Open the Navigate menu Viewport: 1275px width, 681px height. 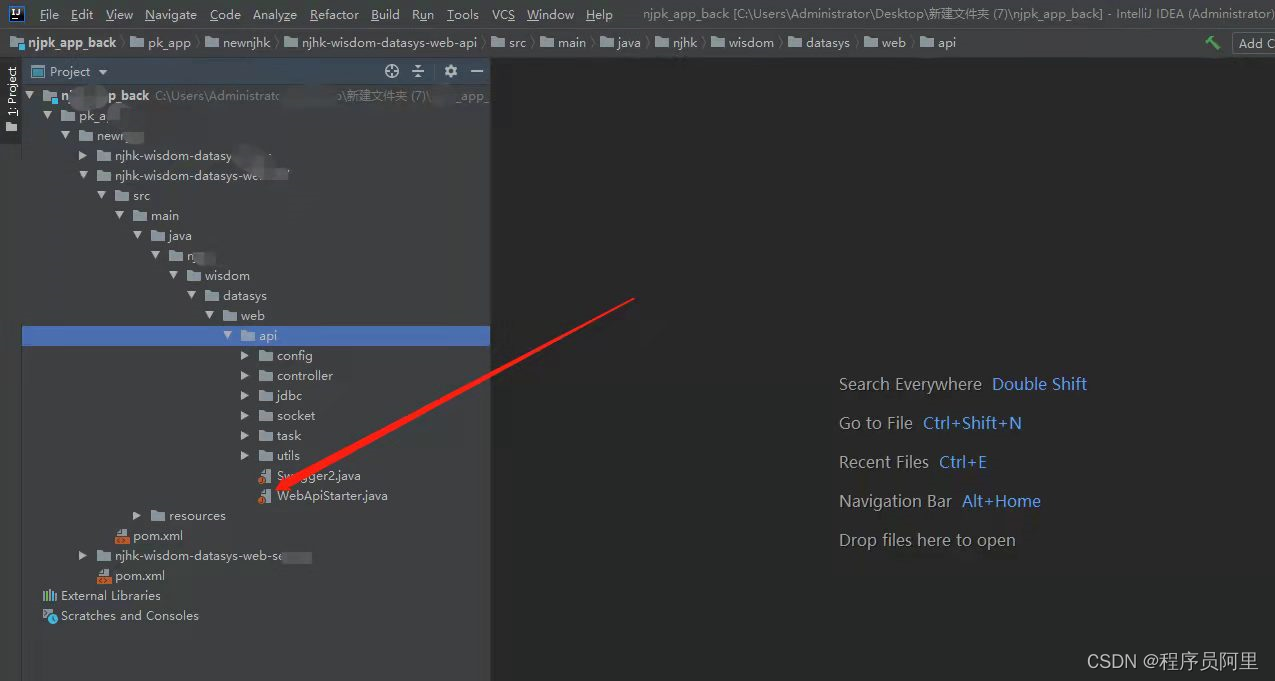[171, 15]
